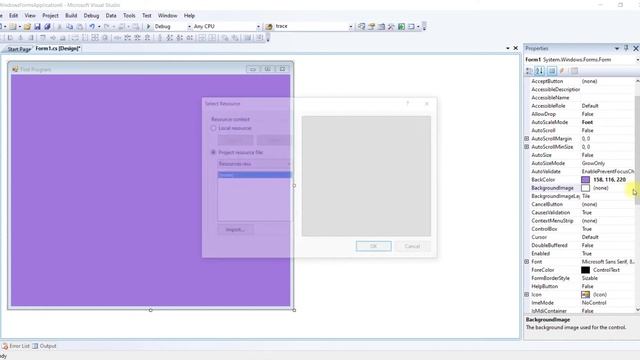The height and width of the screenshot is (360, 640).
Task: Show Events with the lightning bolt icon
Action: (562, 71)
